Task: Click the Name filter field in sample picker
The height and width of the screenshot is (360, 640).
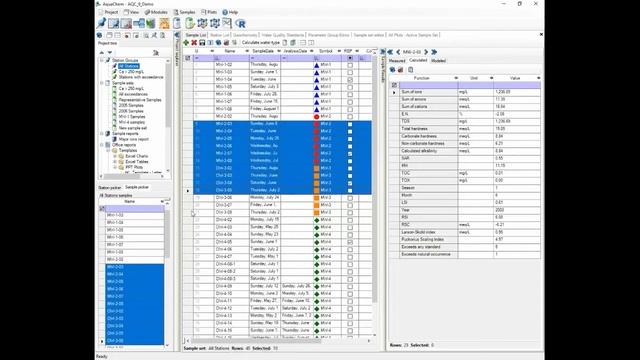Action: (135, 209)
